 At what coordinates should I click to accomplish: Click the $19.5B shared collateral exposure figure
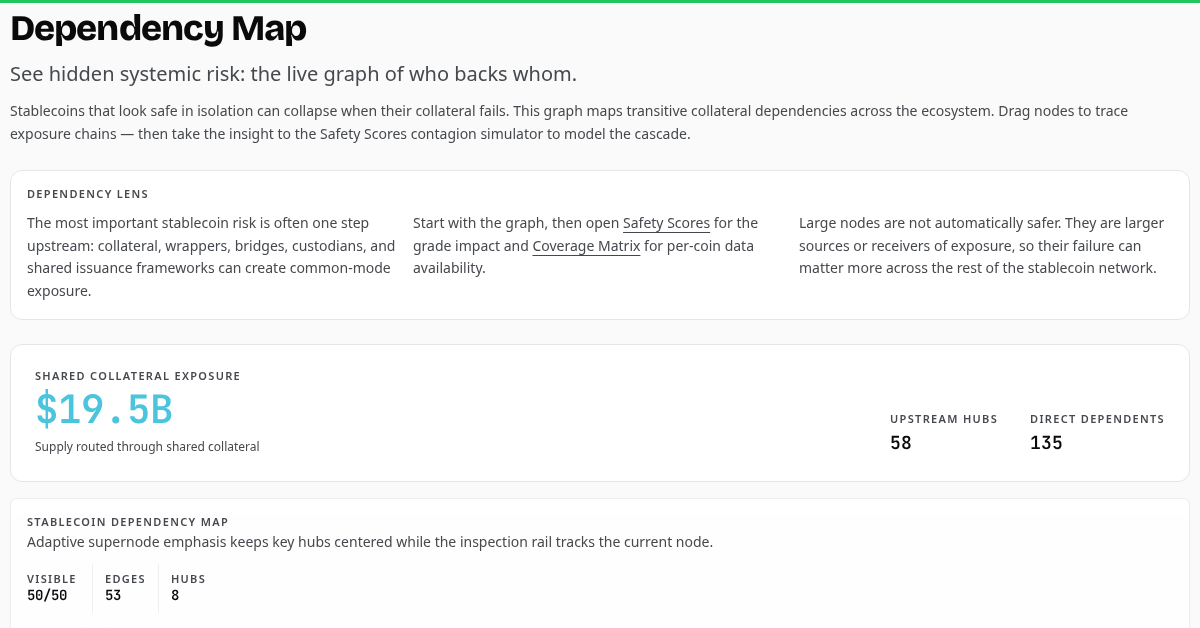coord(105,410)
